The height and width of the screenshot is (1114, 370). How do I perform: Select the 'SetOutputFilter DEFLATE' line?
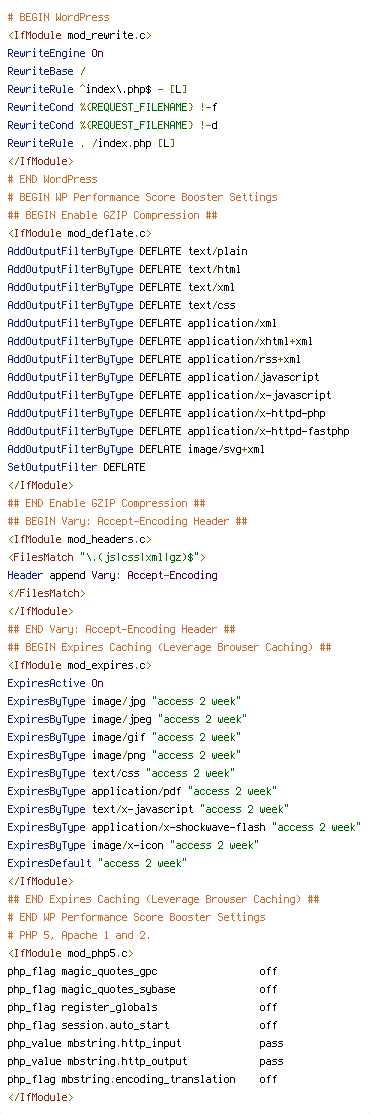point(76,467)
